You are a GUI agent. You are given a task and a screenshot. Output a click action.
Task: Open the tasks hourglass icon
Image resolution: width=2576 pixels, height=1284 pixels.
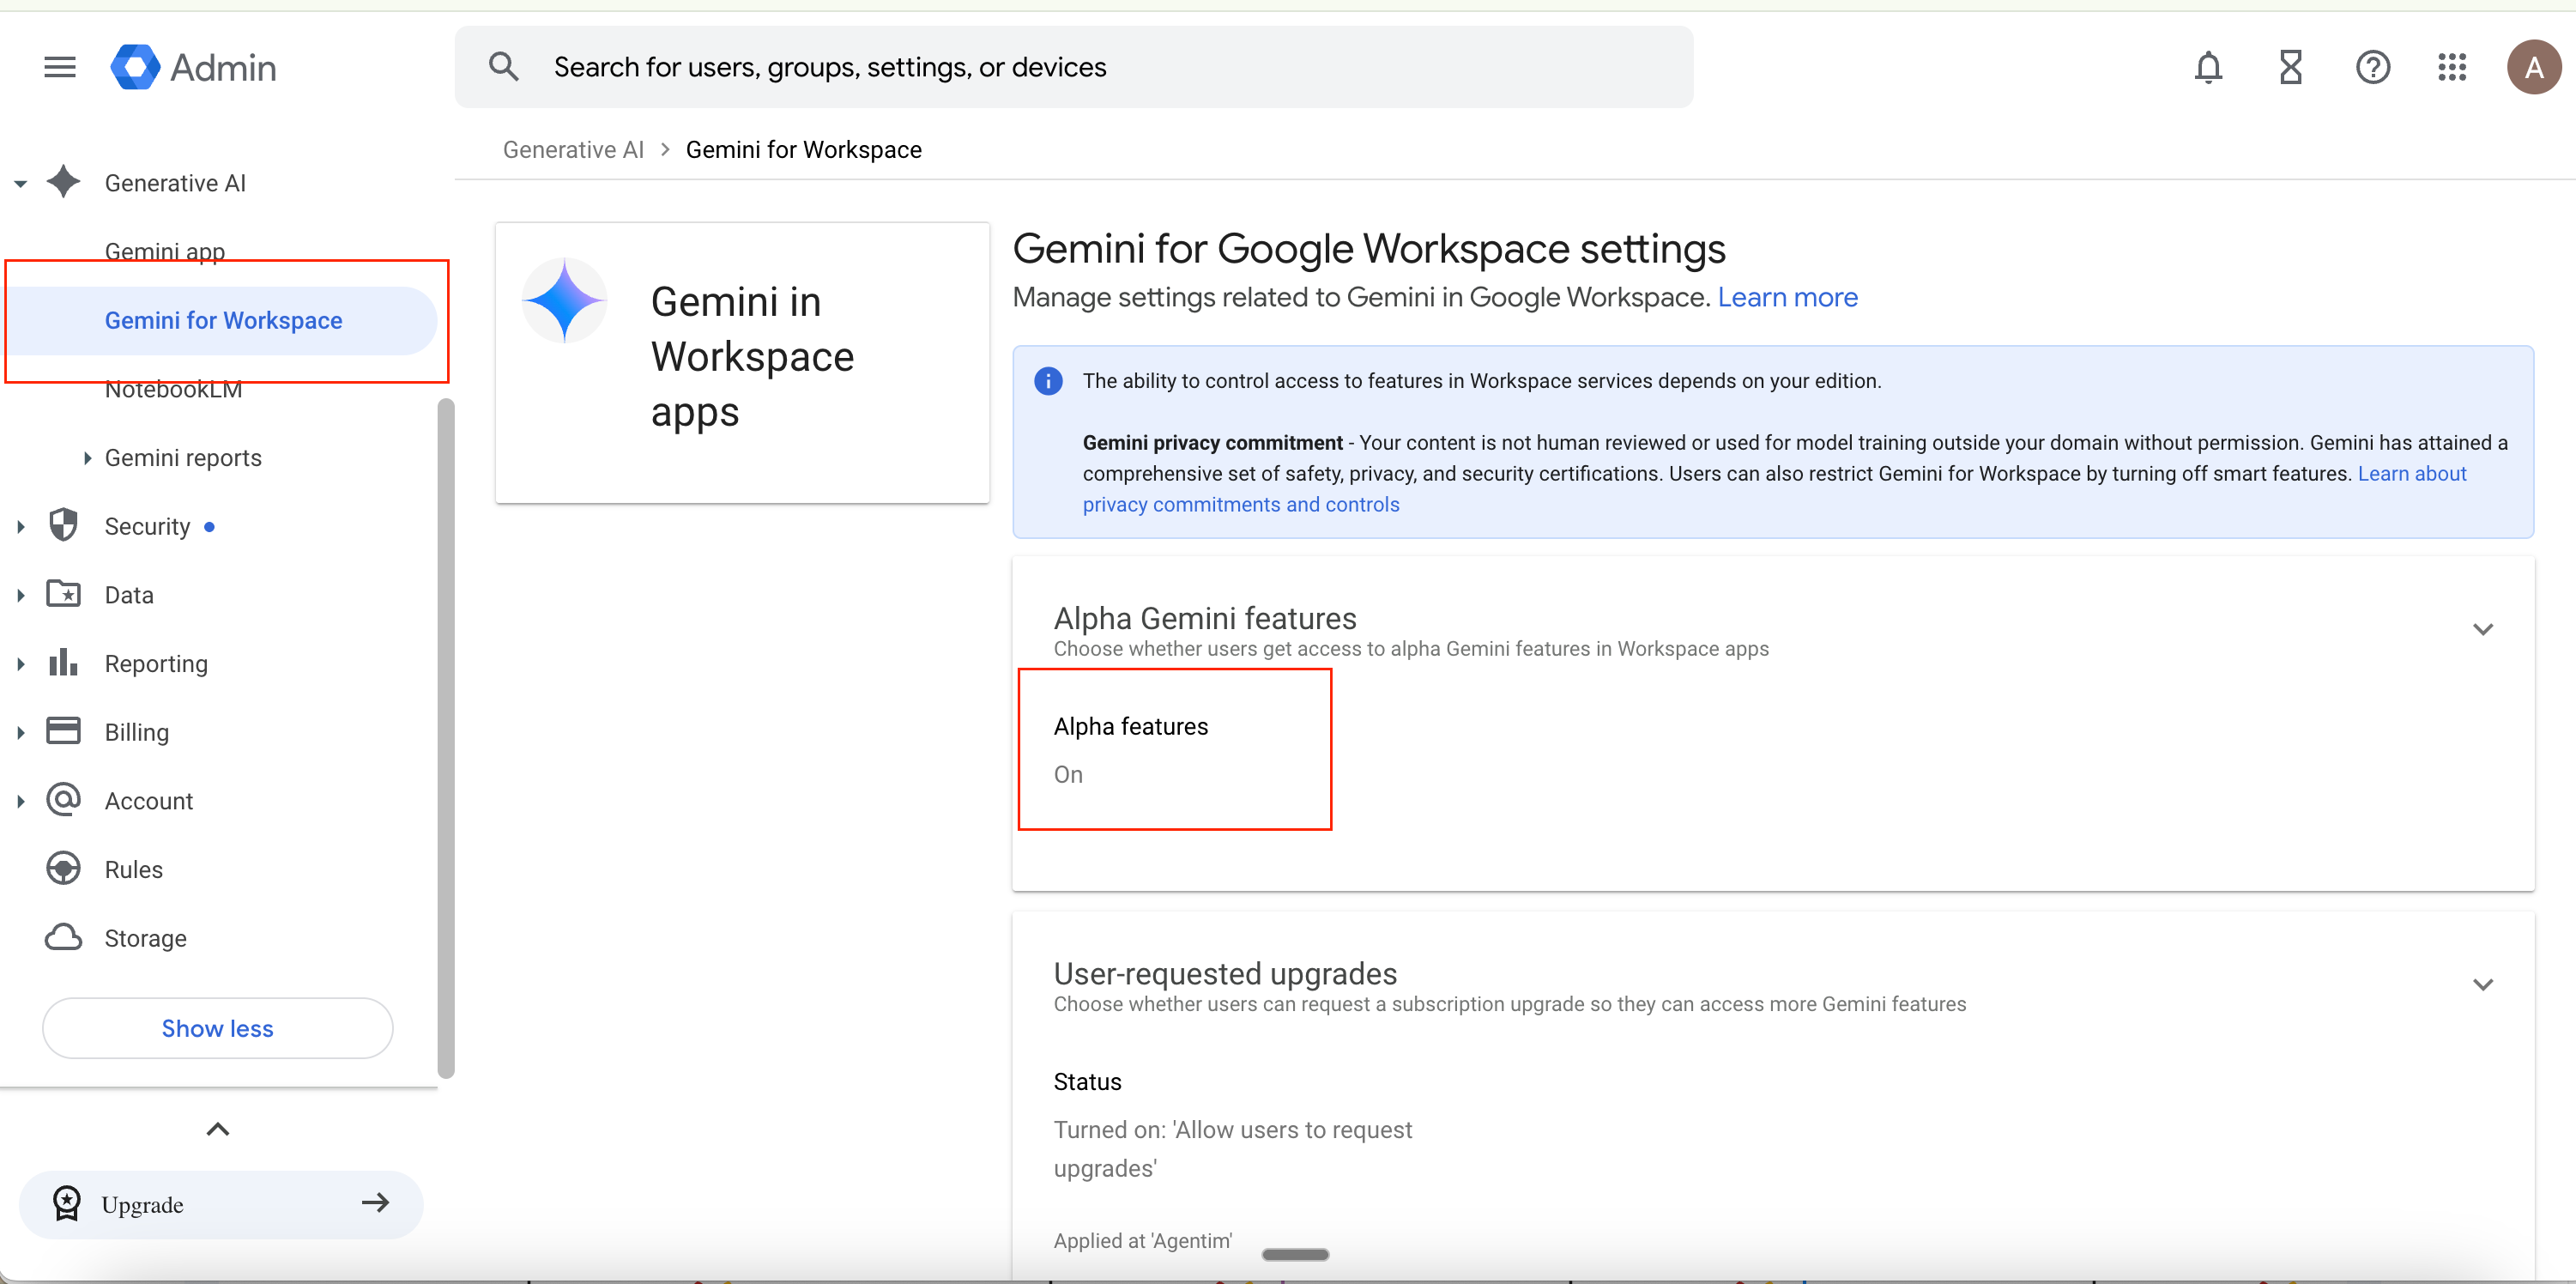2290,67
